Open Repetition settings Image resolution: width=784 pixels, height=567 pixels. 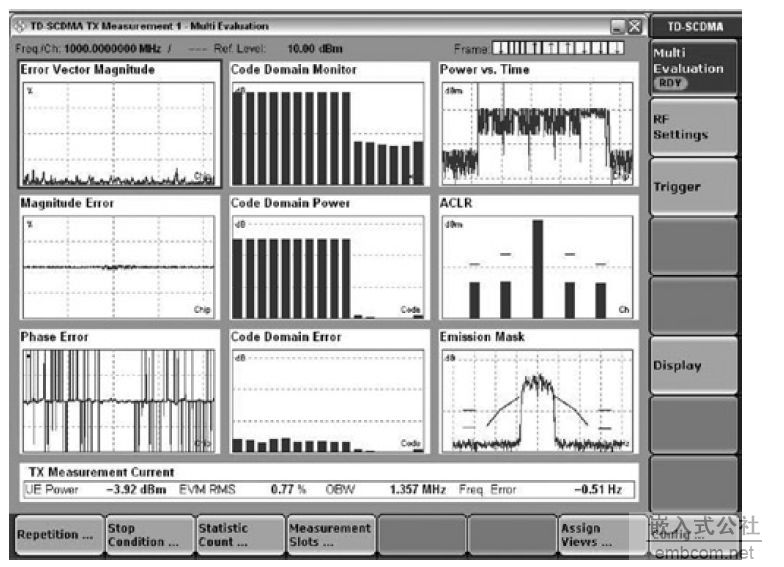(x=60, y=534)
